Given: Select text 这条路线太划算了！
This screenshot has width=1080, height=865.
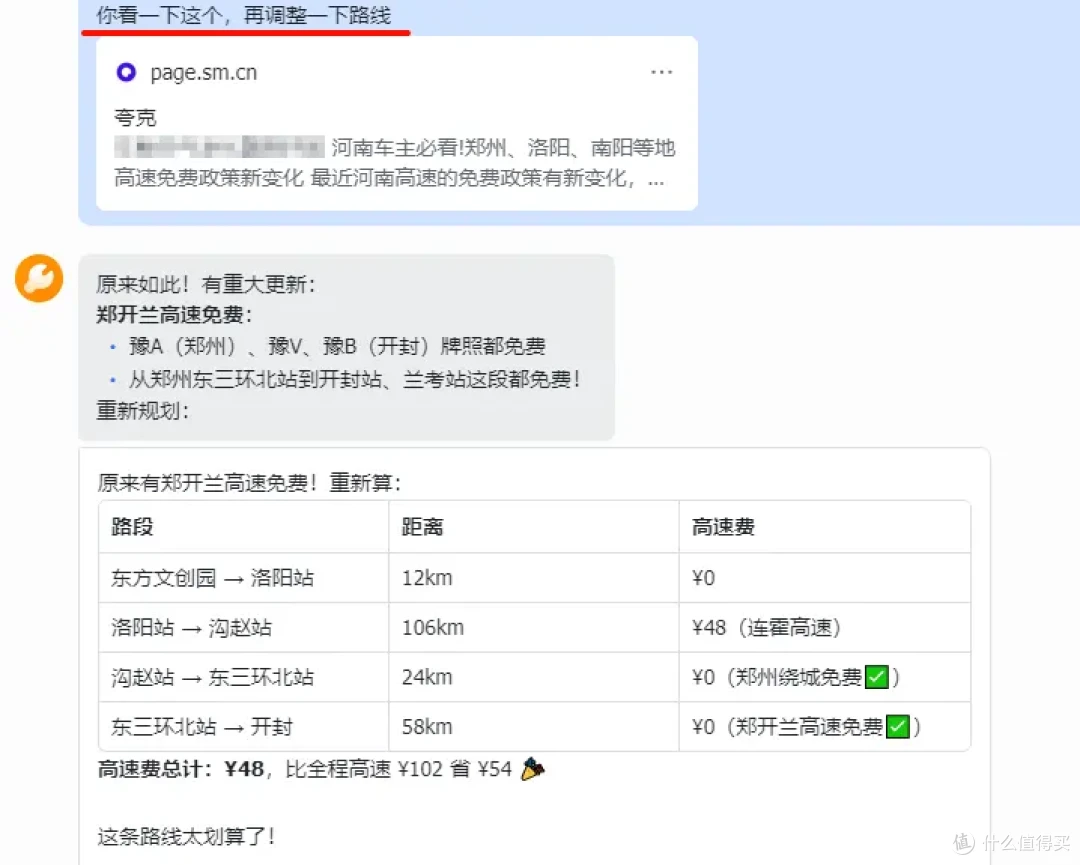Looking at the screenshot, I should click(187, 837).
